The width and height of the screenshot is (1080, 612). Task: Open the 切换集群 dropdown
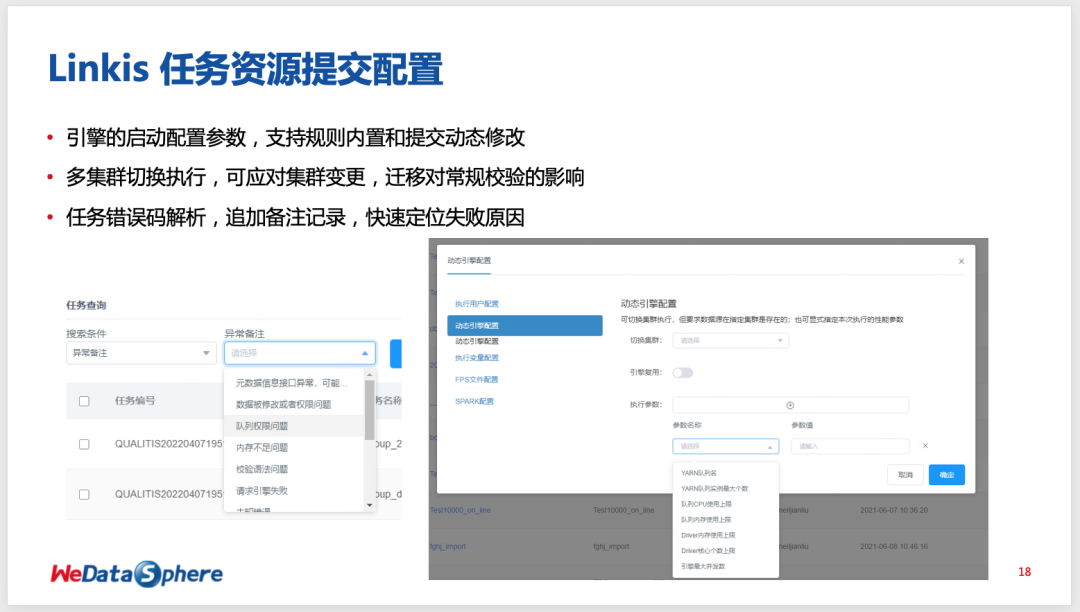coord(730,340)
